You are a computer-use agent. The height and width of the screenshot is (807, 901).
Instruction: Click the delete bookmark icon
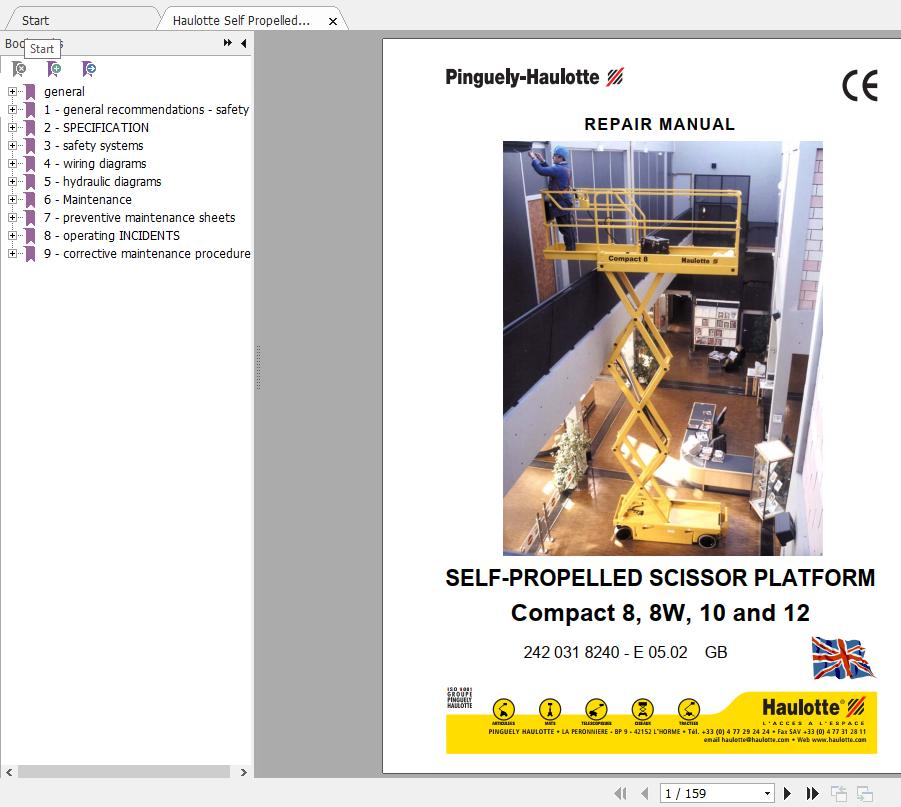(18, 70)
